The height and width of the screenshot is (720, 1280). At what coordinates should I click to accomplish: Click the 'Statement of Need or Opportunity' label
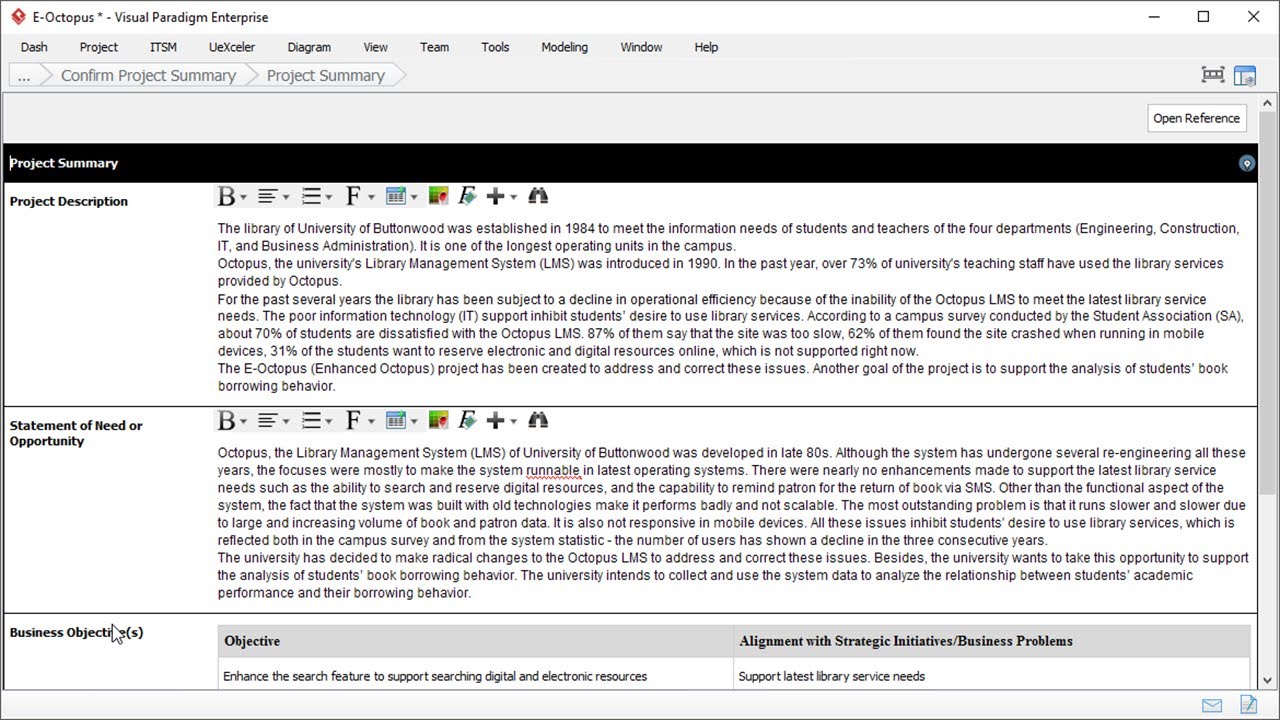(76, 433)
